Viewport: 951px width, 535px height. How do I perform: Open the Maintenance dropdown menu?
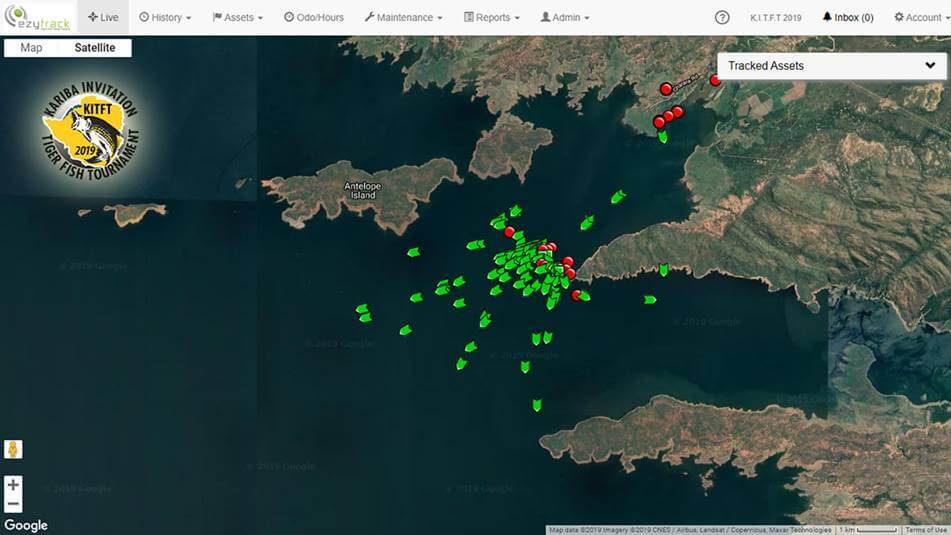[404, 17]
